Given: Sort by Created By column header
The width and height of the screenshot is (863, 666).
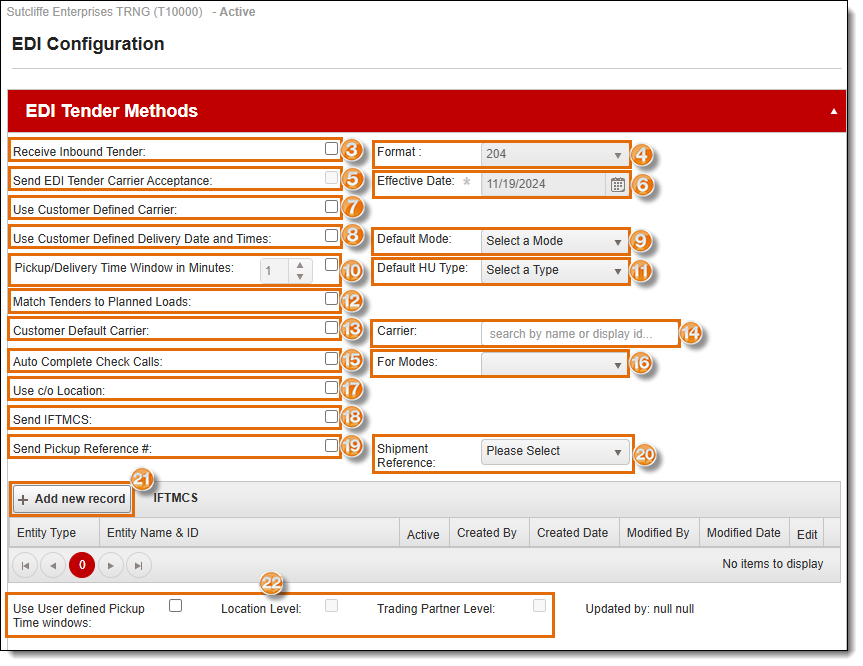Looking at the screenshot, I should pyautogui.click(x=487, y=533).
